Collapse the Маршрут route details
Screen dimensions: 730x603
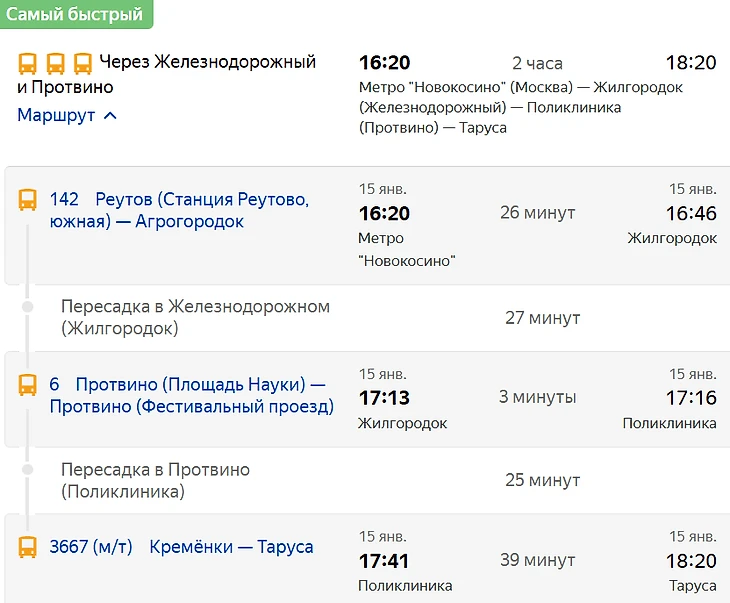(x=67, y=115)
